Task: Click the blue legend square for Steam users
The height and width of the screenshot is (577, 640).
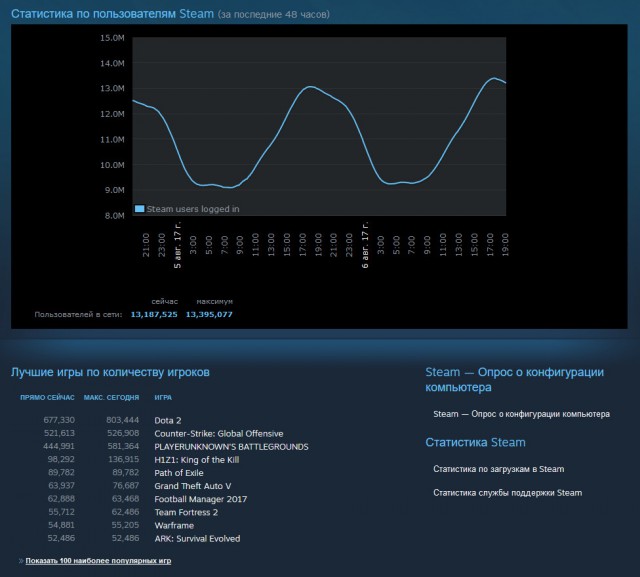Action: (139, 209)
